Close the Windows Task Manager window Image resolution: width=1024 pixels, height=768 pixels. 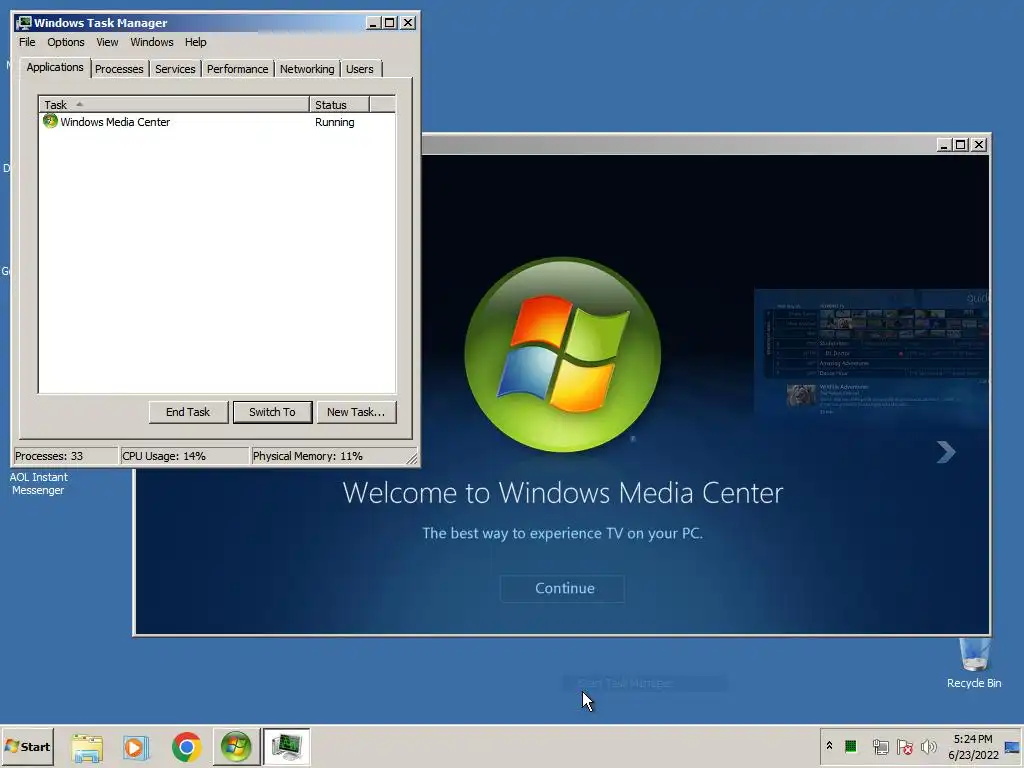point(408,23)
